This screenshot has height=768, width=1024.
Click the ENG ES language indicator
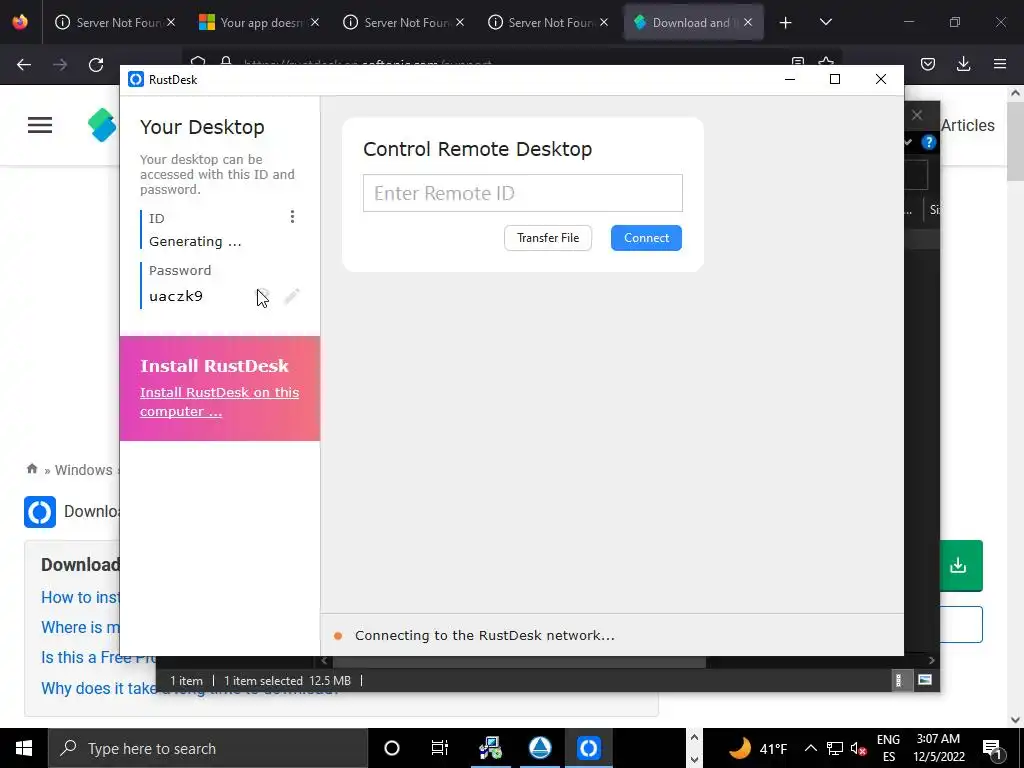click(888, 748)
